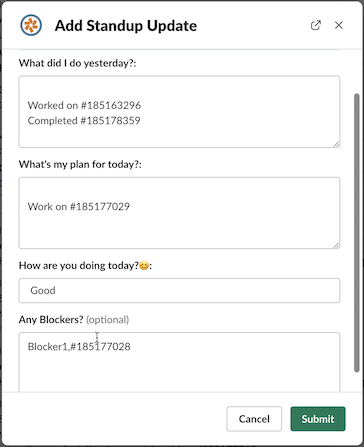The image size is (364, 447).
Task: Grab the resize handle of the yesterday text area
Action: [x=336, y=144]
